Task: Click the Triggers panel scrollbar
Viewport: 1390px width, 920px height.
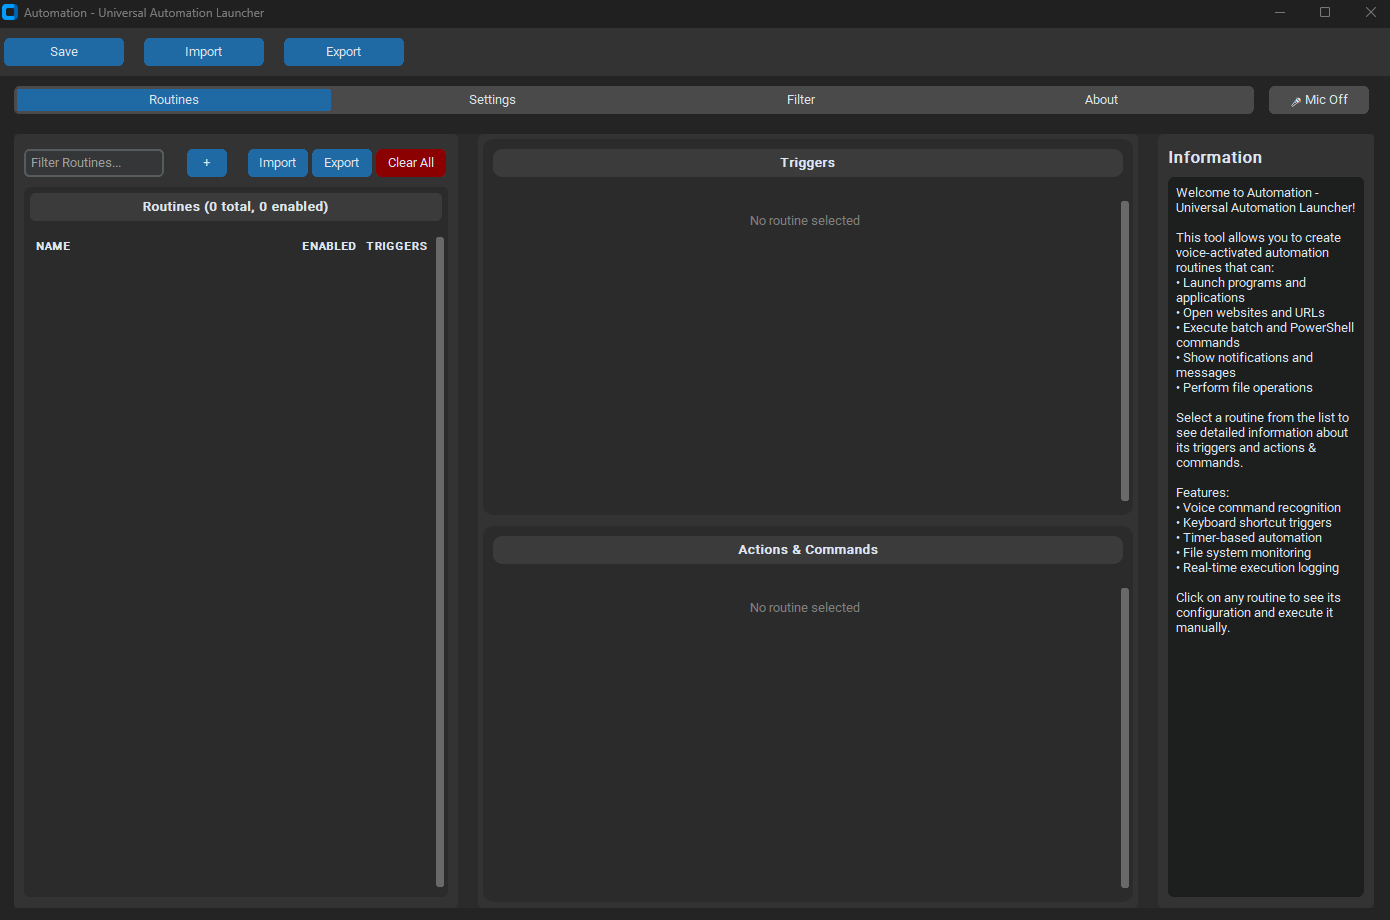Action: (x=1125, y=351)
